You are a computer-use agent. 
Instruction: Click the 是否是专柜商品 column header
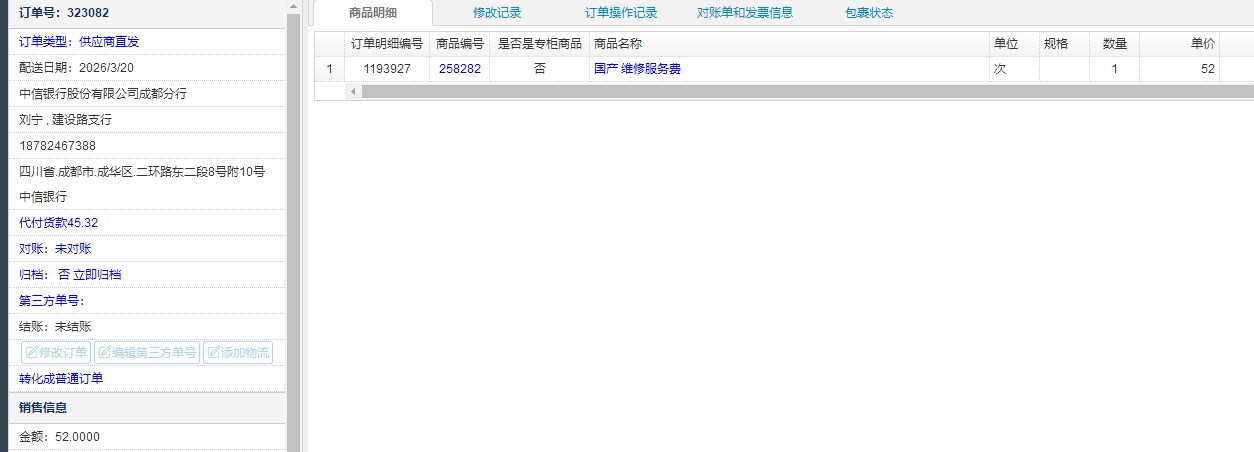click(539, 44)
